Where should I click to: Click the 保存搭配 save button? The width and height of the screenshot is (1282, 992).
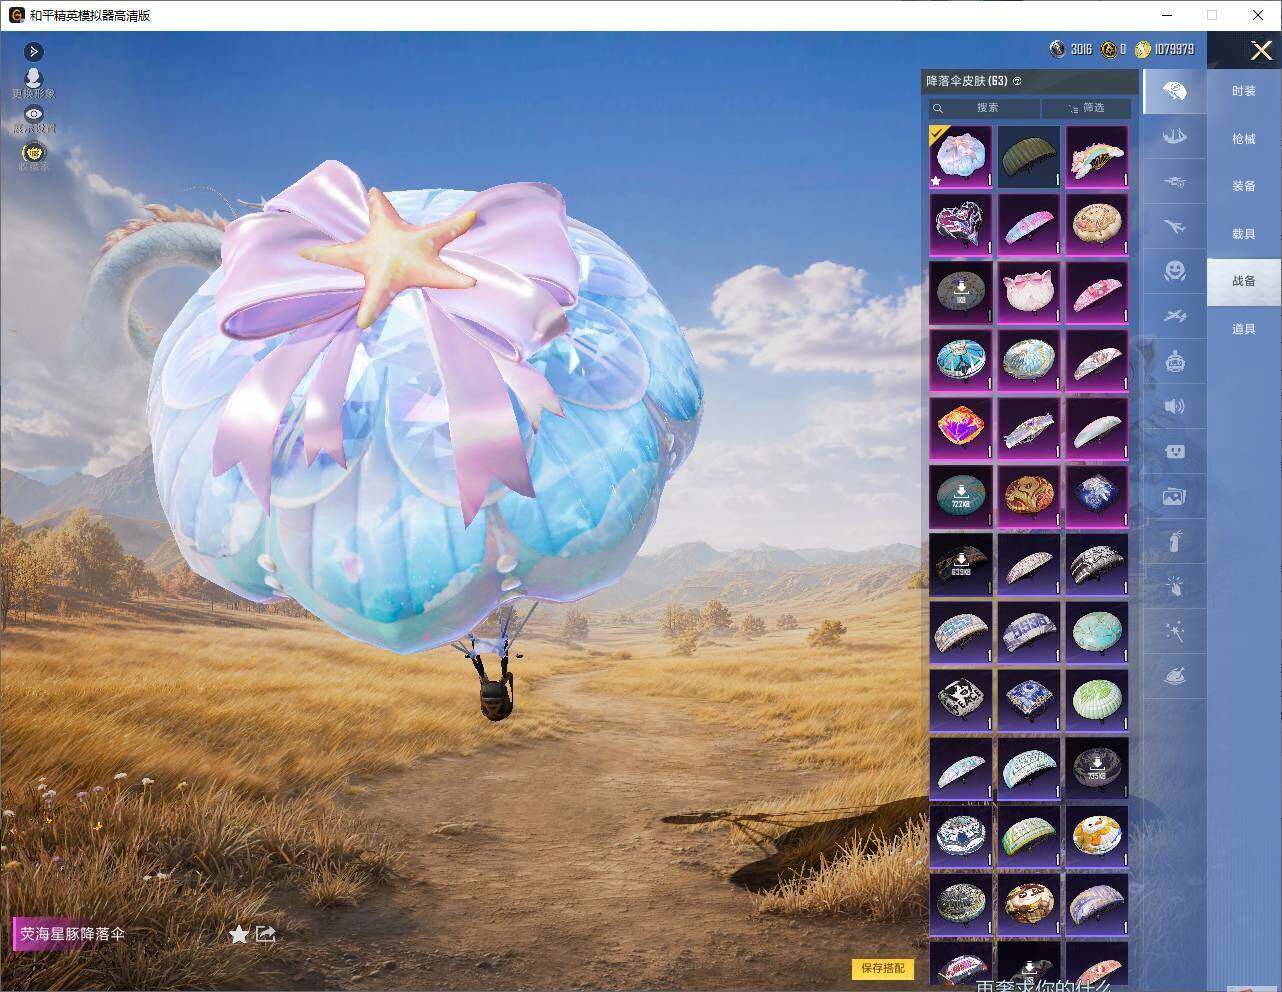883,968
